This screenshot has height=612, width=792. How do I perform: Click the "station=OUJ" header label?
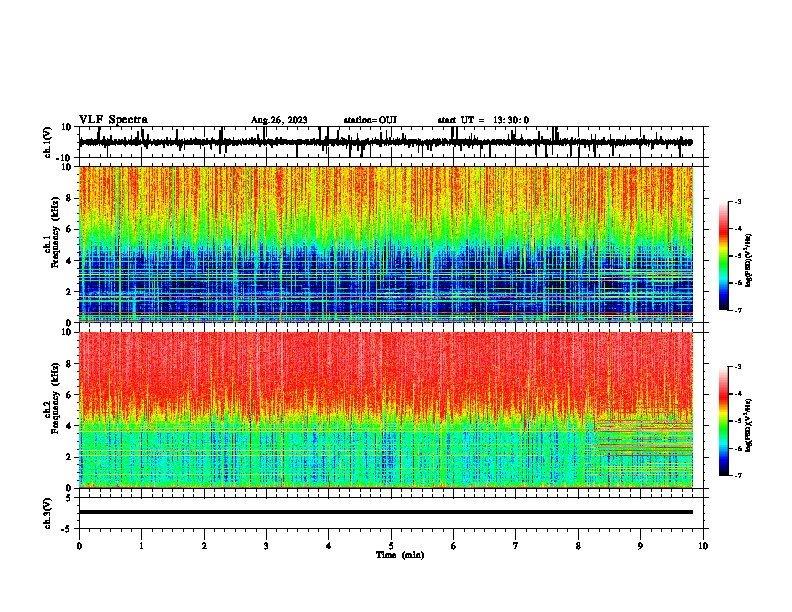click(370, 120)
